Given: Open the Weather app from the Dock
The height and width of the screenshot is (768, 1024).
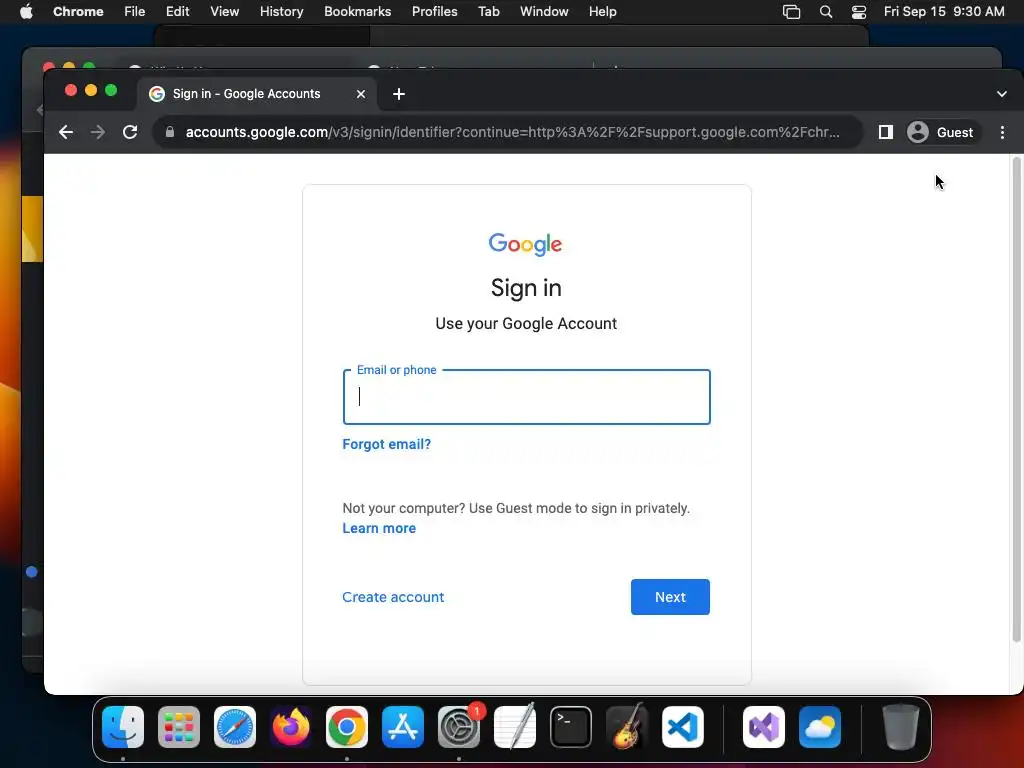Looking at the screenshot, I should (820, 727).
